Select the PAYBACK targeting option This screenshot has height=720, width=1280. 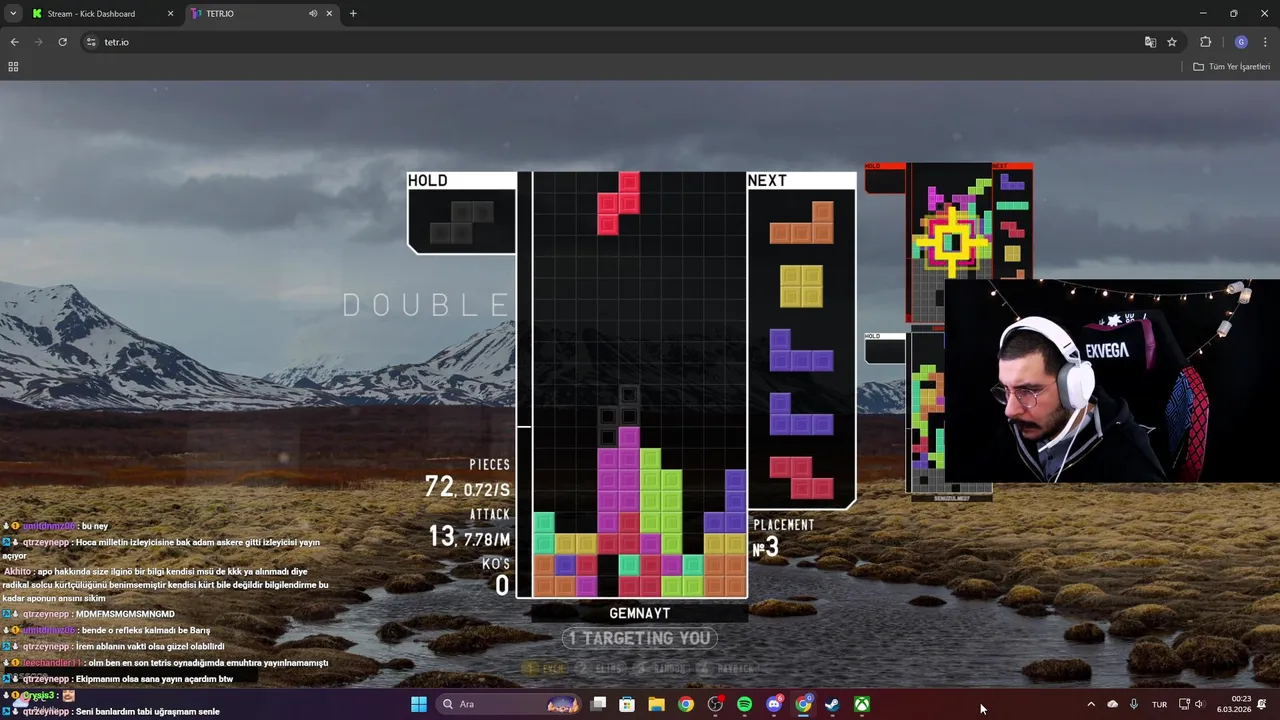pyautogui.click(x=729, y=668)
